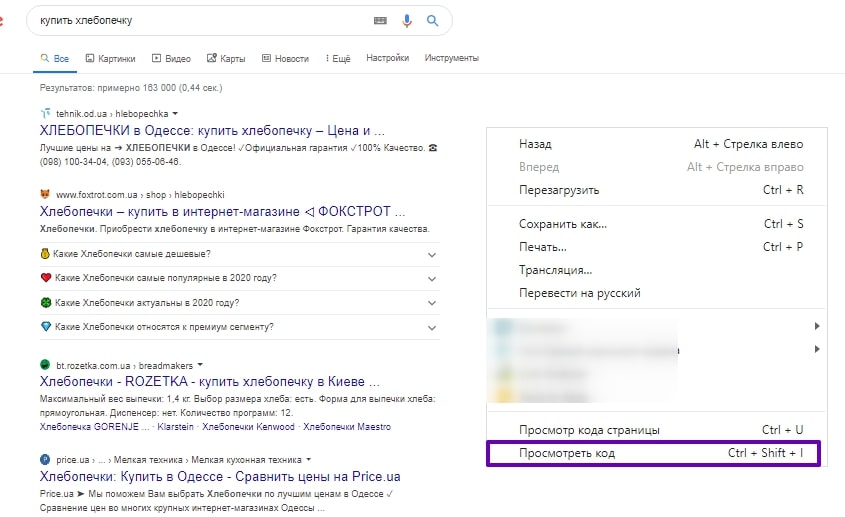Image resolution: width=845 pixels, height=517 pixels.
Task: Open Хлебопечки Maestro sitelink
Action: [x=347, y=426]
